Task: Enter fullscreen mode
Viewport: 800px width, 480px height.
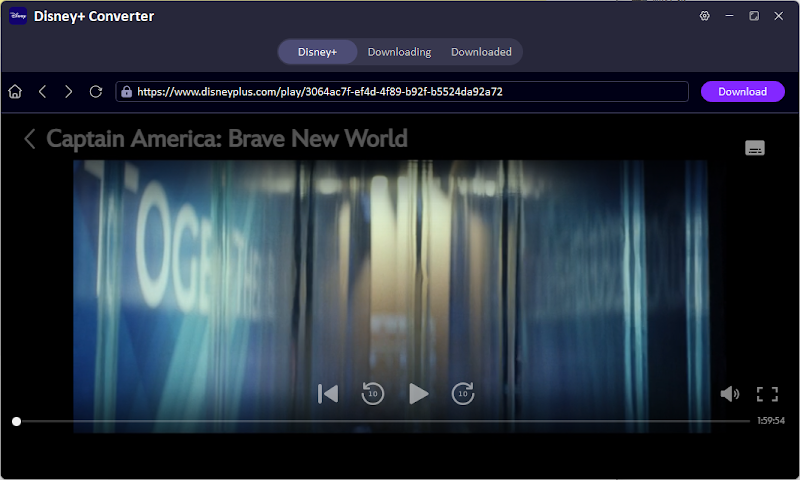Action: 767,394
